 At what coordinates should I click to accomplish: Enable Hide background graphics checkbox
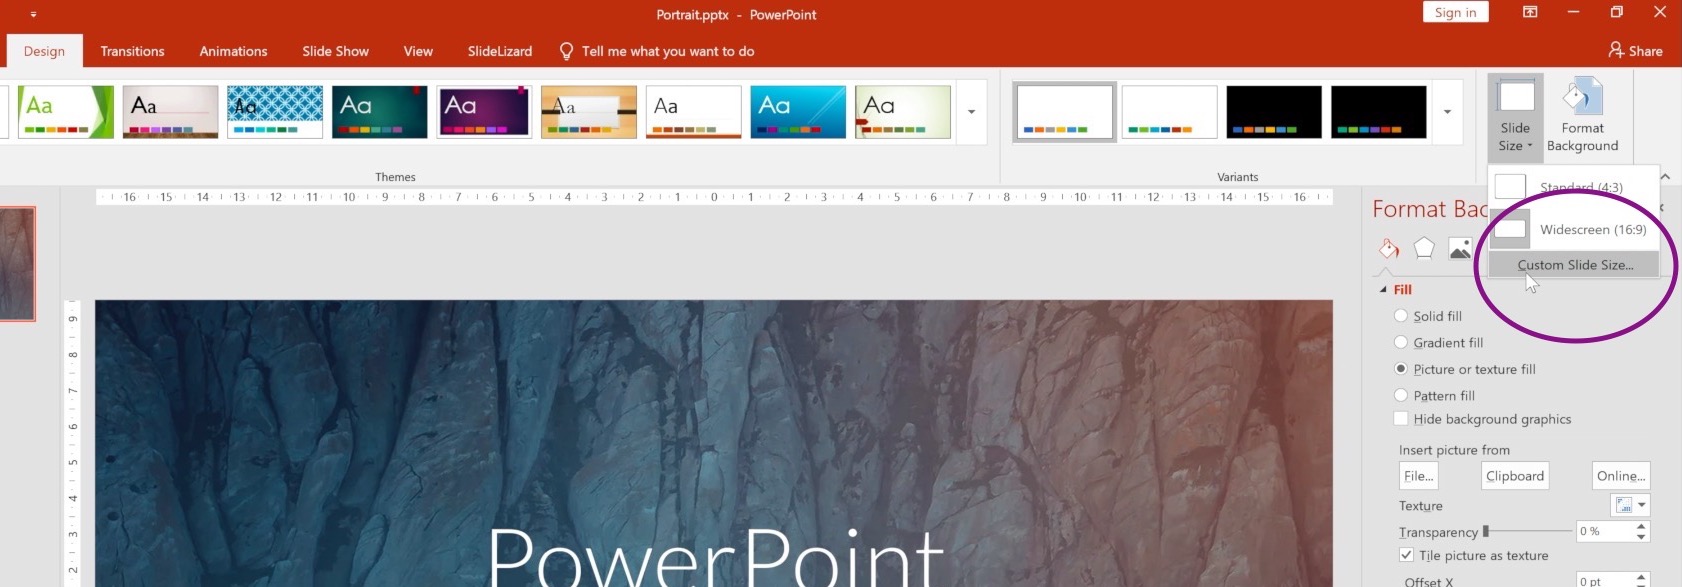click(1401, 419)
